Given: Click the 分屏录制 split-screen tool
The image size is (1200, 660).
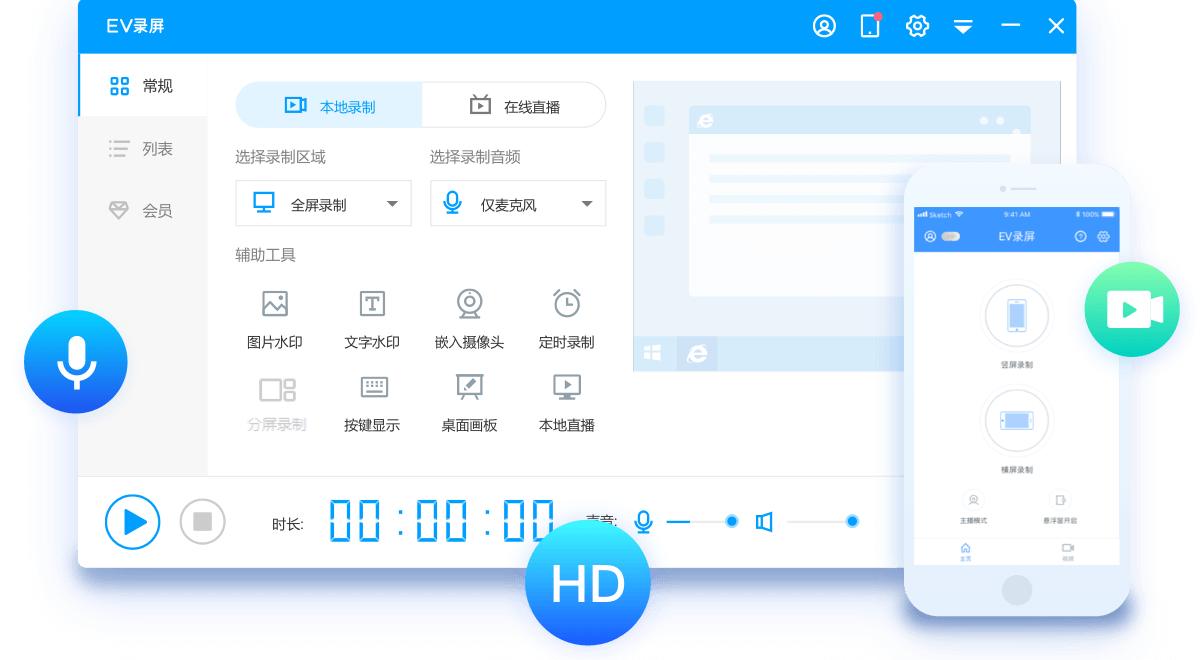Looking at the screenshot, I should pyautogui.click(x=276, y=402).
